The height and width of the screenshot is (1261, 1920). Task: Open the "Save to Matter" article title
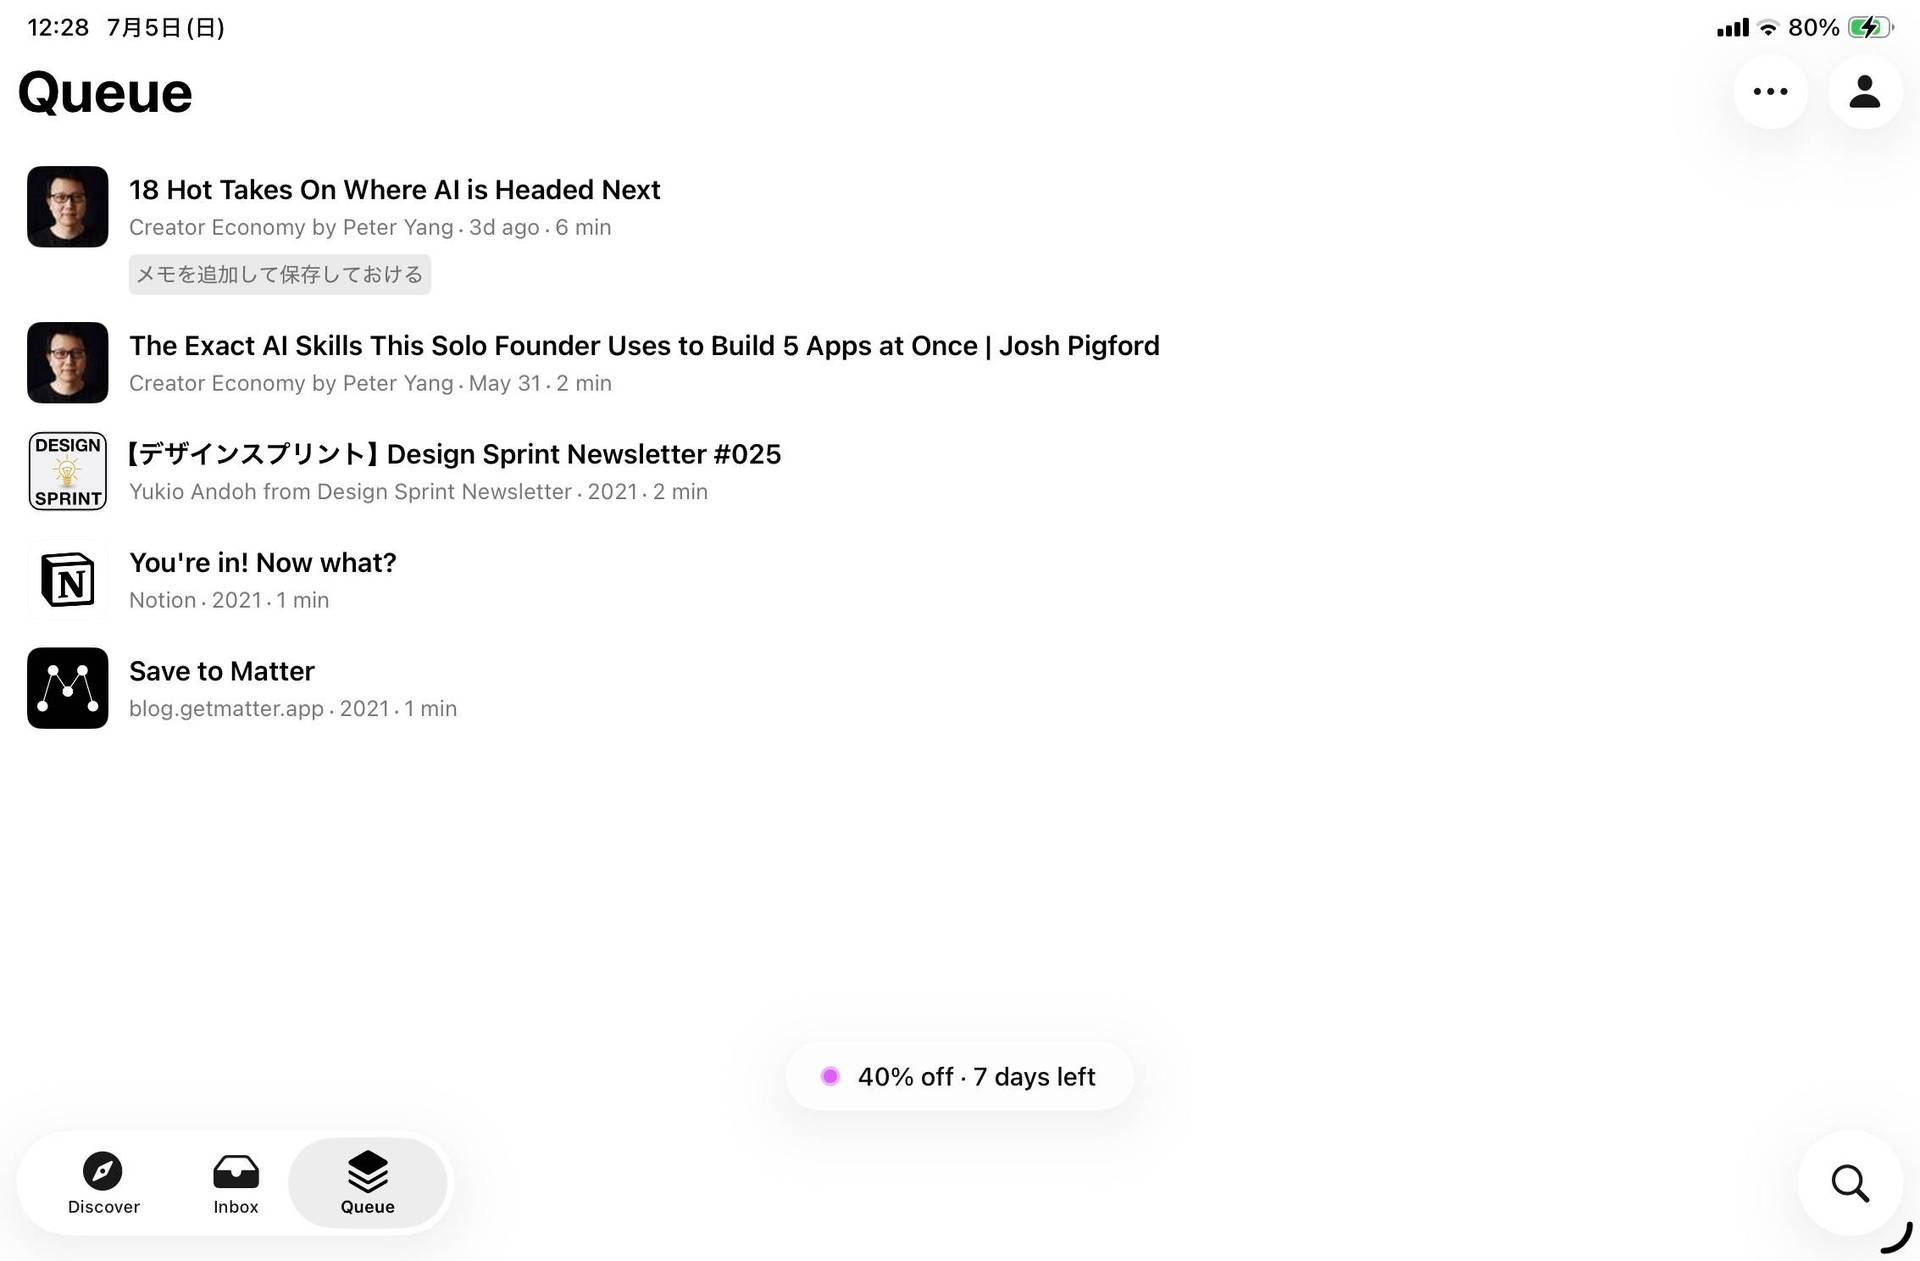pyautogui.click(x=222, y=671)
